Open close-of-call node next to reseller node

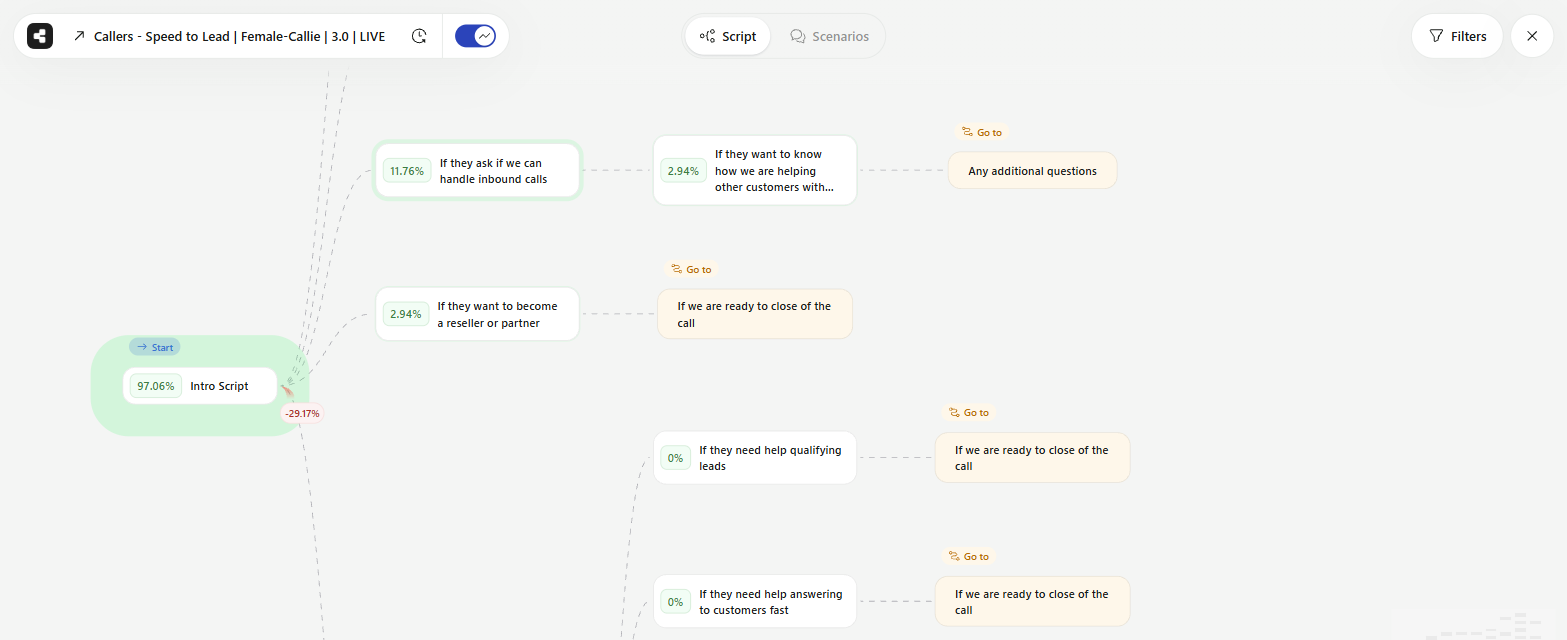tap(755, 314)
